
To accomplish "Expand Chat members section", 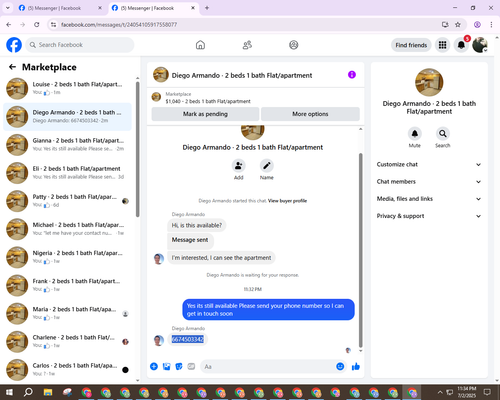I will pos(429,182).
